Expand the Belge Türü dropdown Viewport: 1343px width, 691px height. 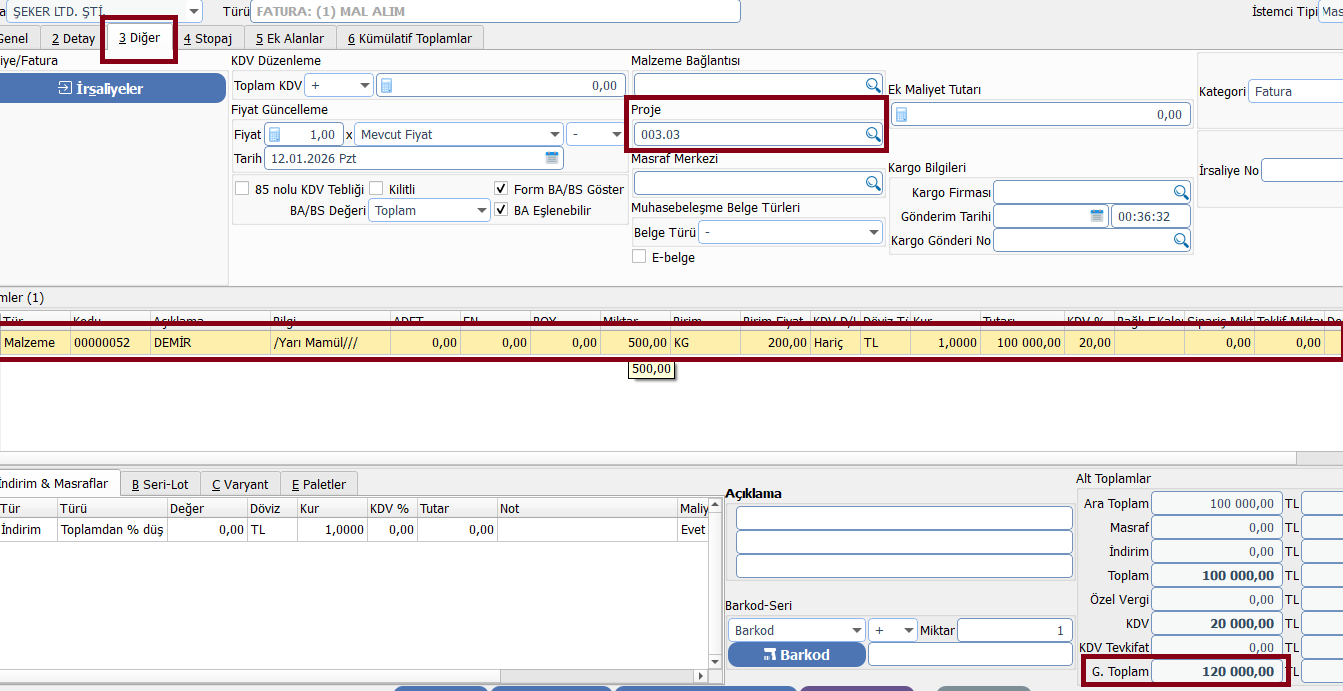pyautogui.click(x=872, y=232)
